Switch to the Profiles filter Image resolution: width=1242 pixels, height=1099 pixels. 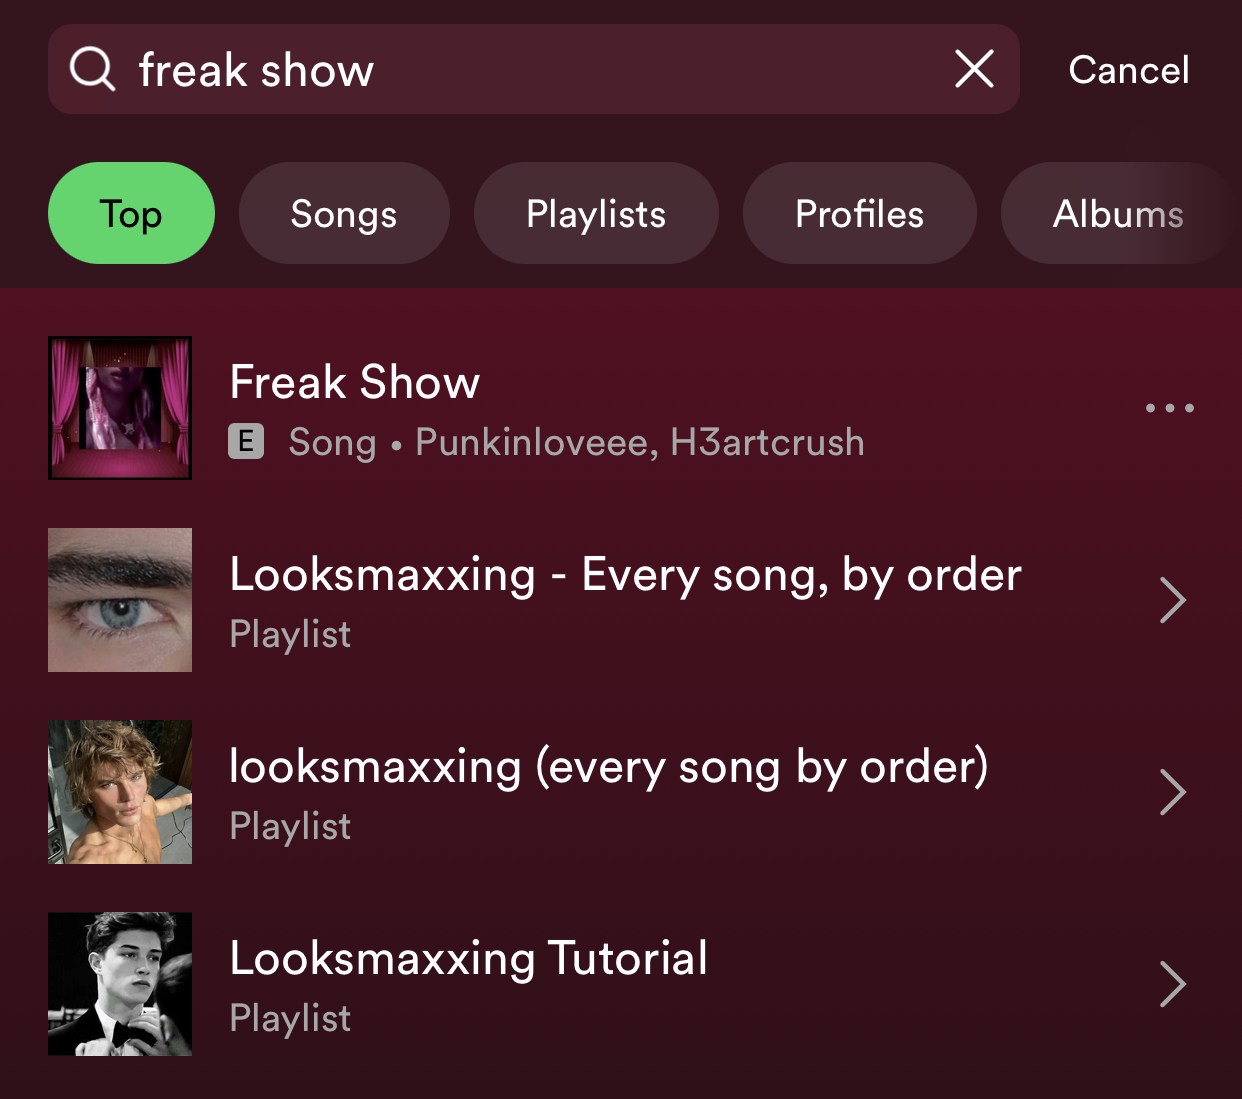point(860,213)
